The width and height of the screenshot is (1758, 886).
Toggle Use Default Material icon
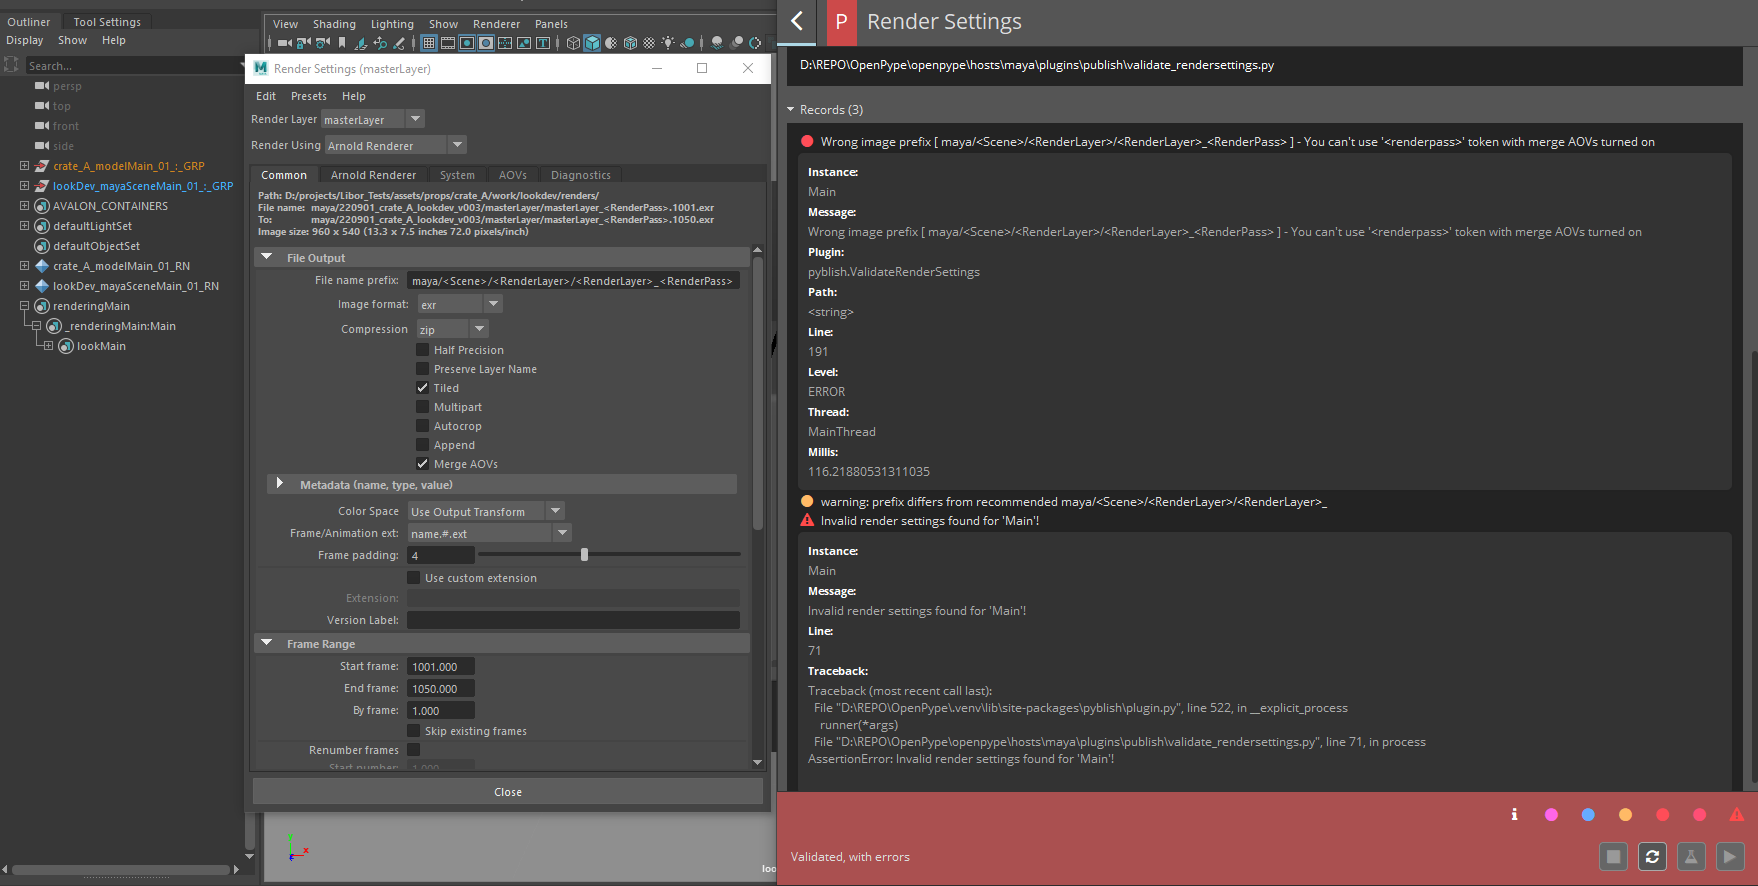tap(611, 43)
